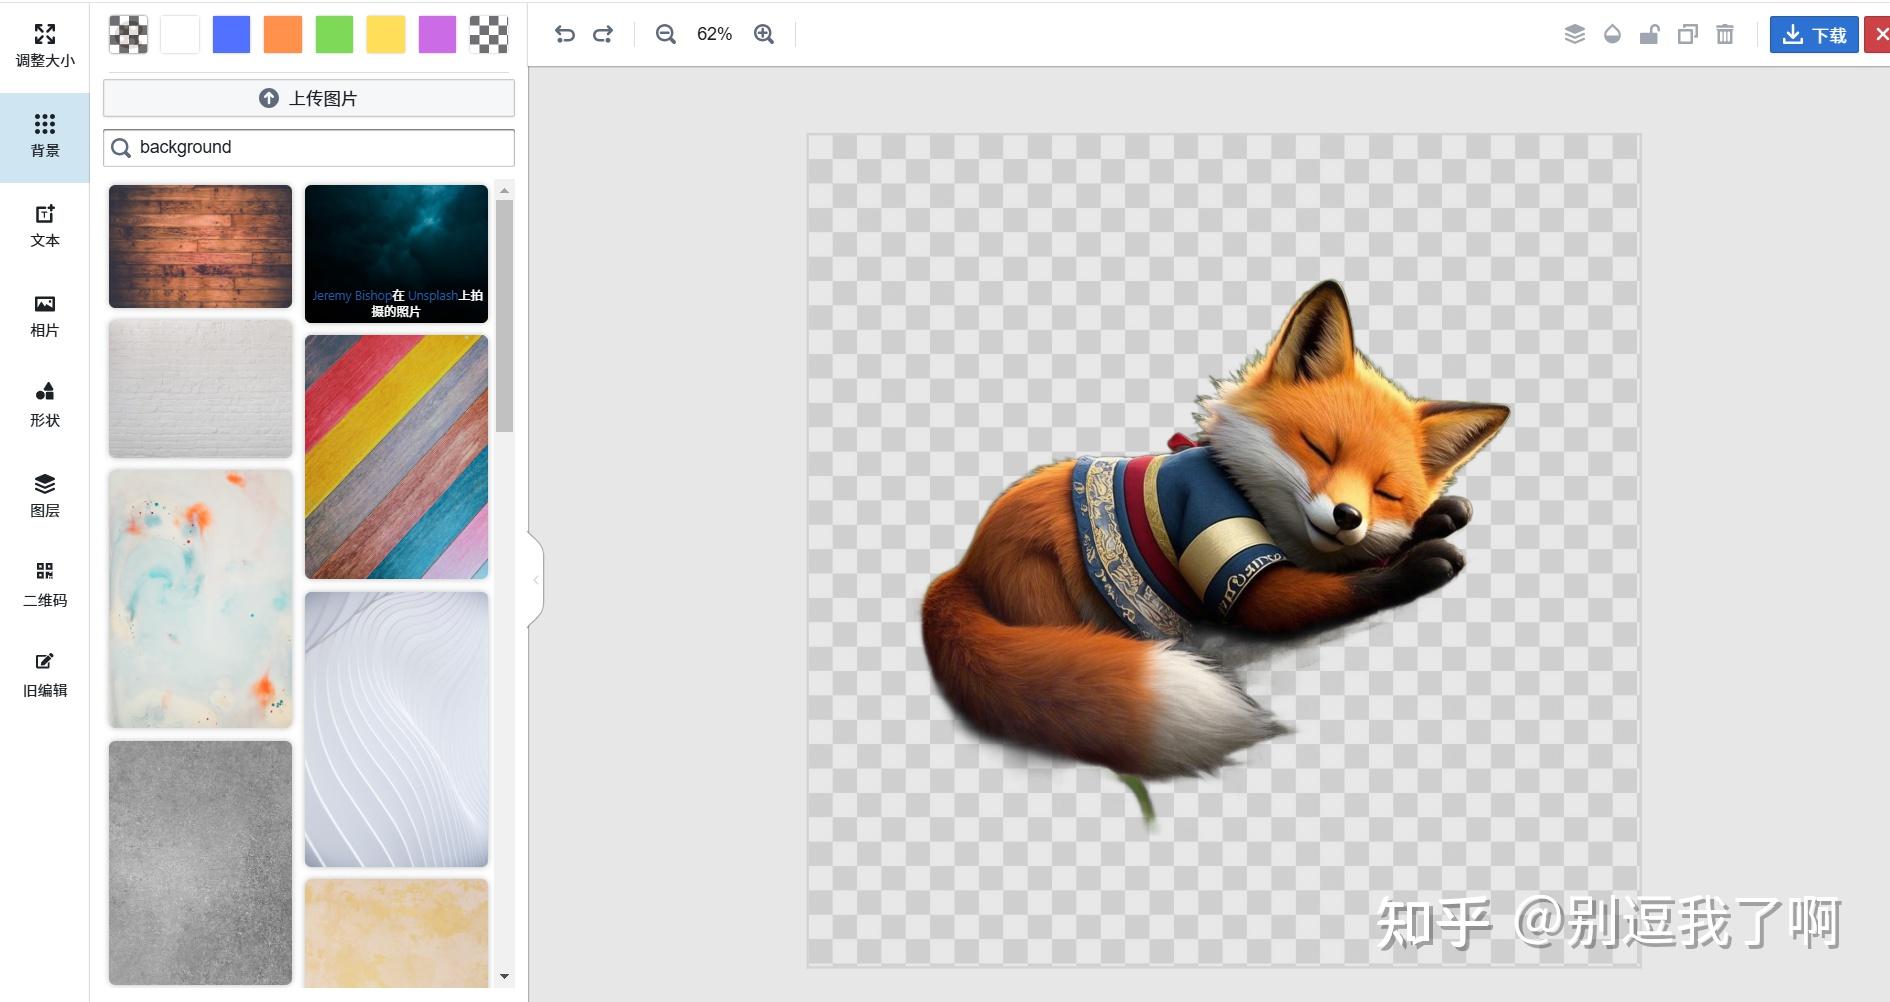Viewport: 1890px width, 1002px height.
Task: Collapse the left background panel
Action: click(535, 580)
